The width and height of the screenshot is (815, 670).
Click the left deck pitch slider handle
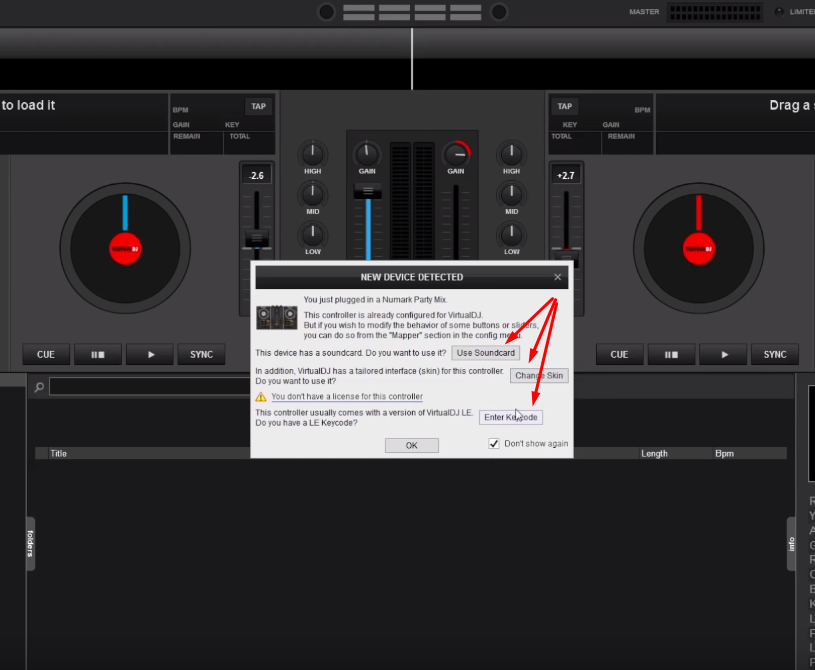257,238
